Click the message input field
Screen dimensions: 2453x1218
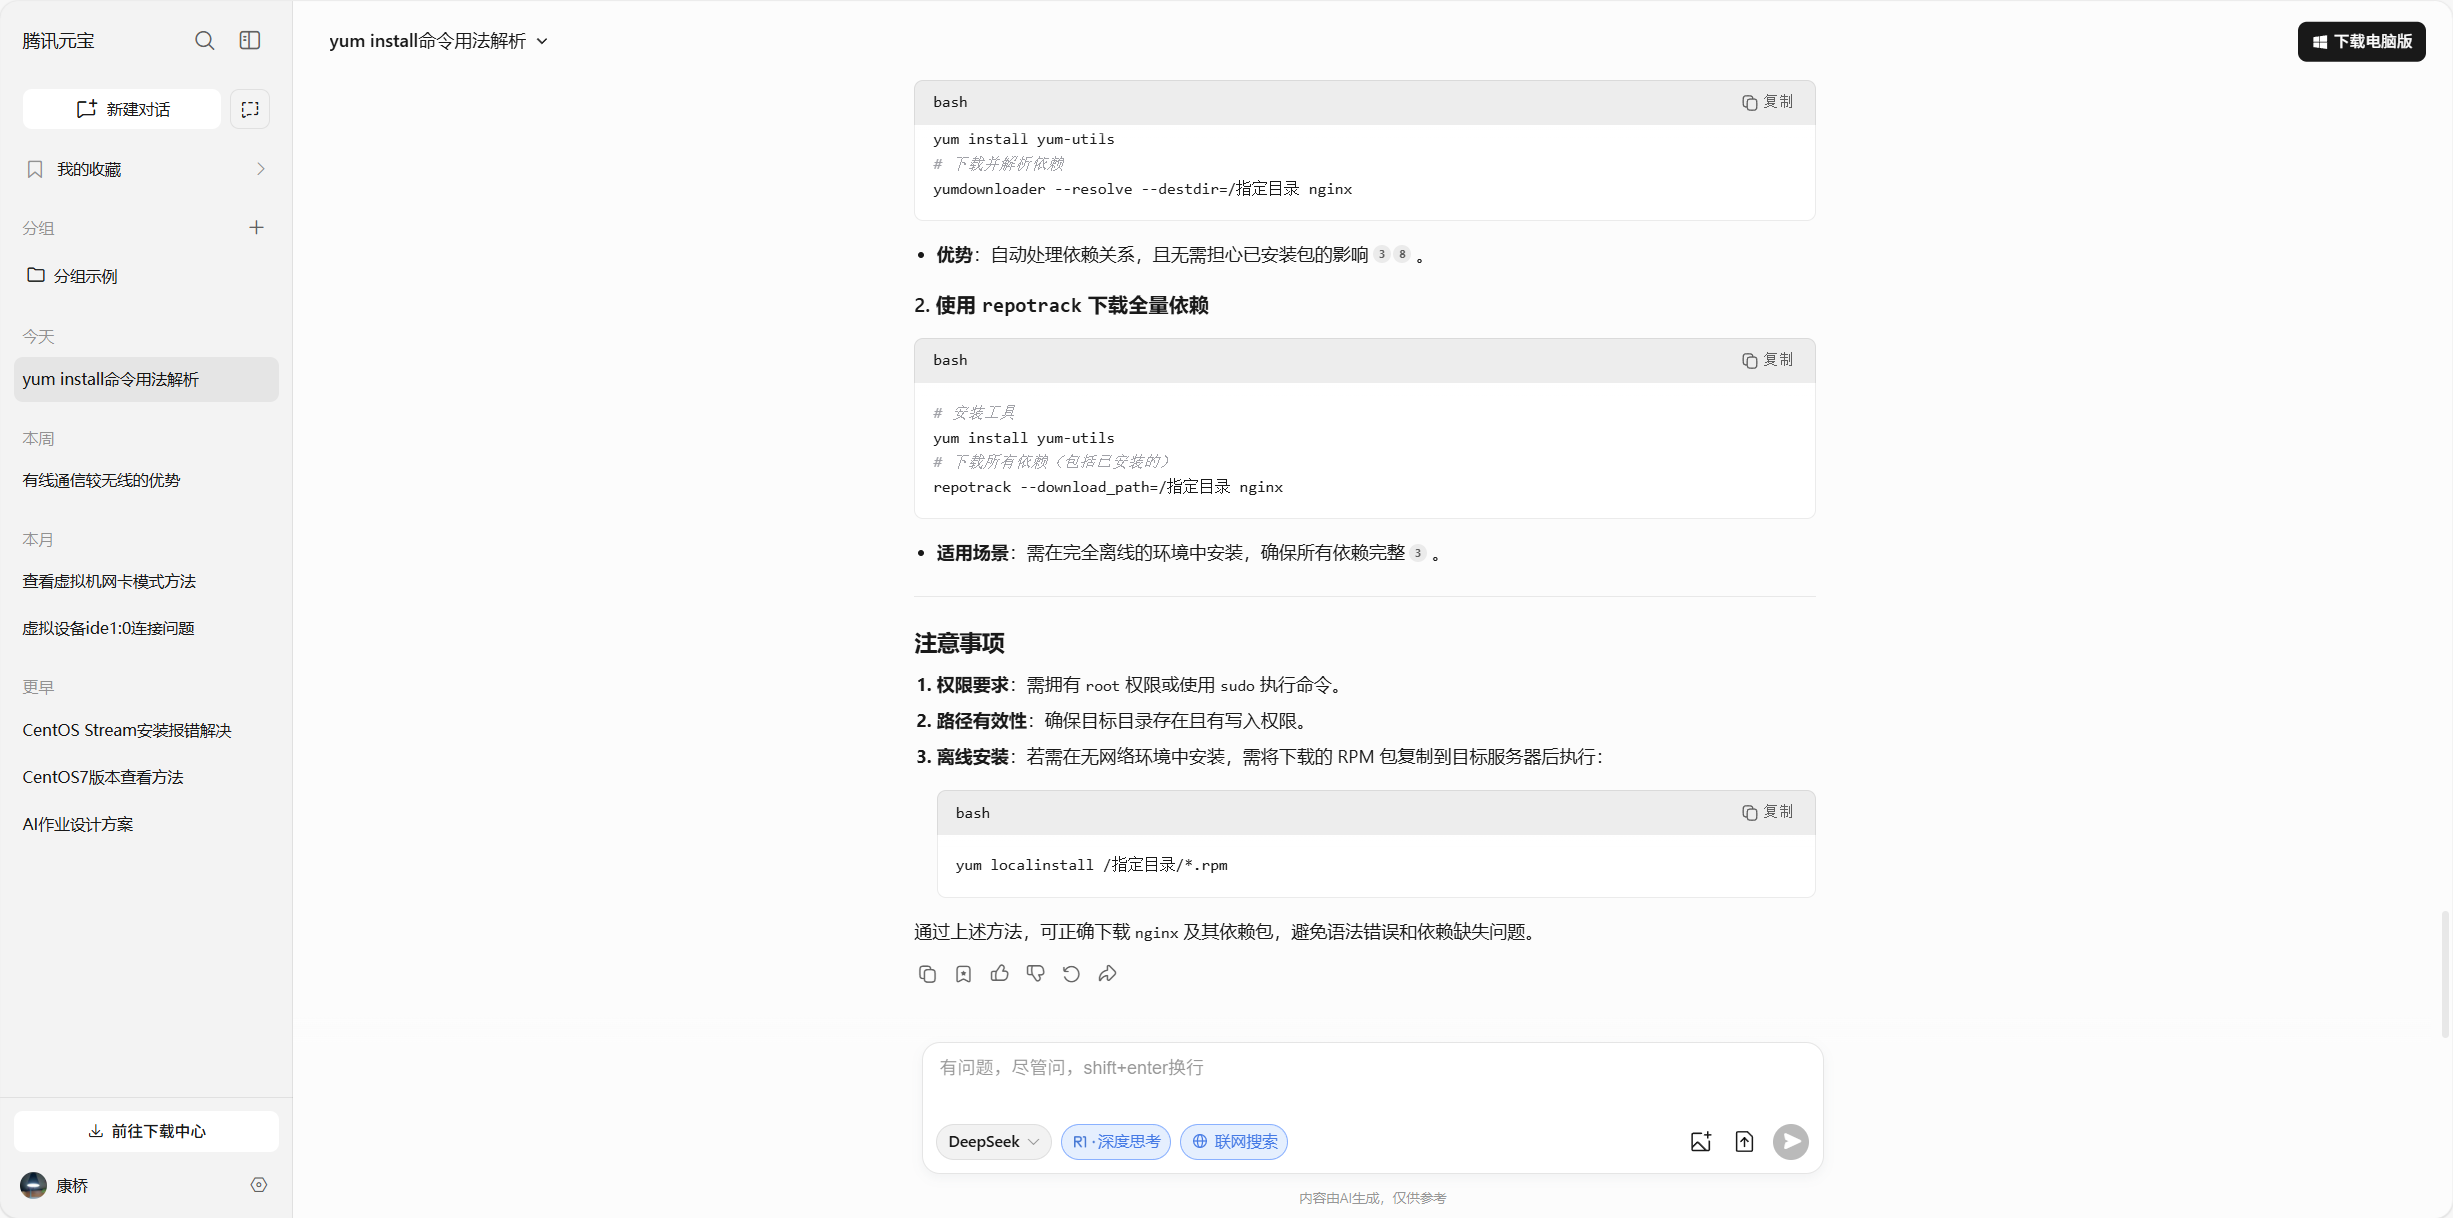tap(1370, 1068)
